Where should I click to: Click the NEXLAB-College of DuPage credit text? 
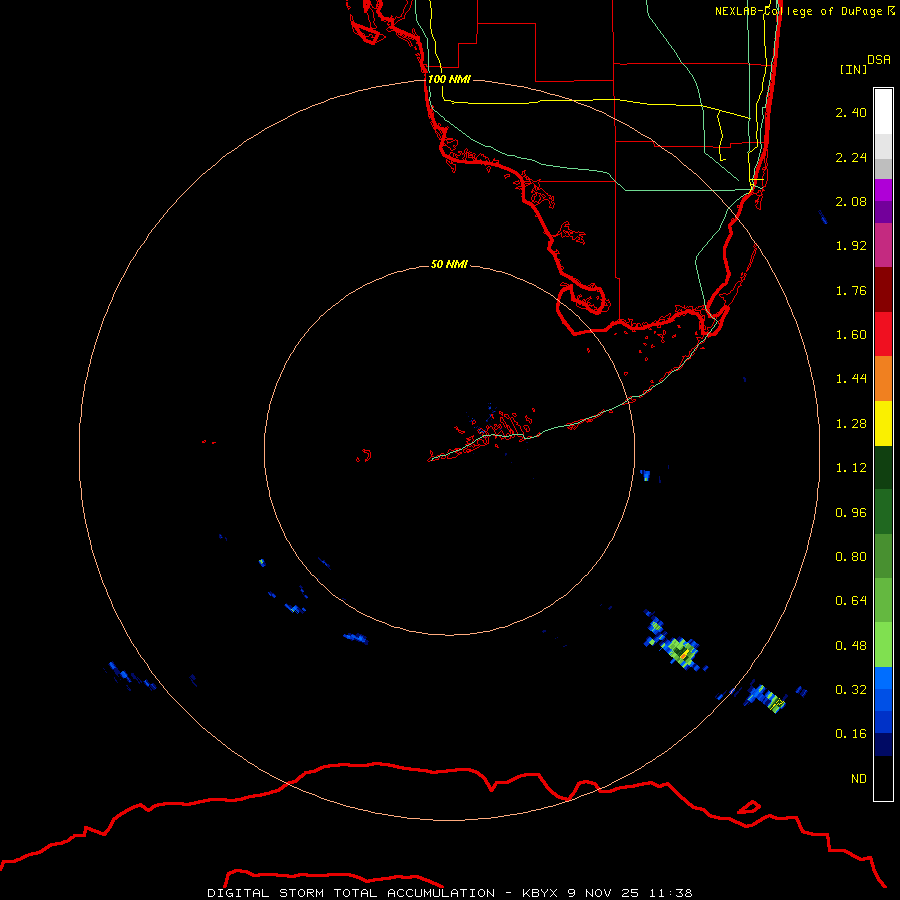point(805,11)
